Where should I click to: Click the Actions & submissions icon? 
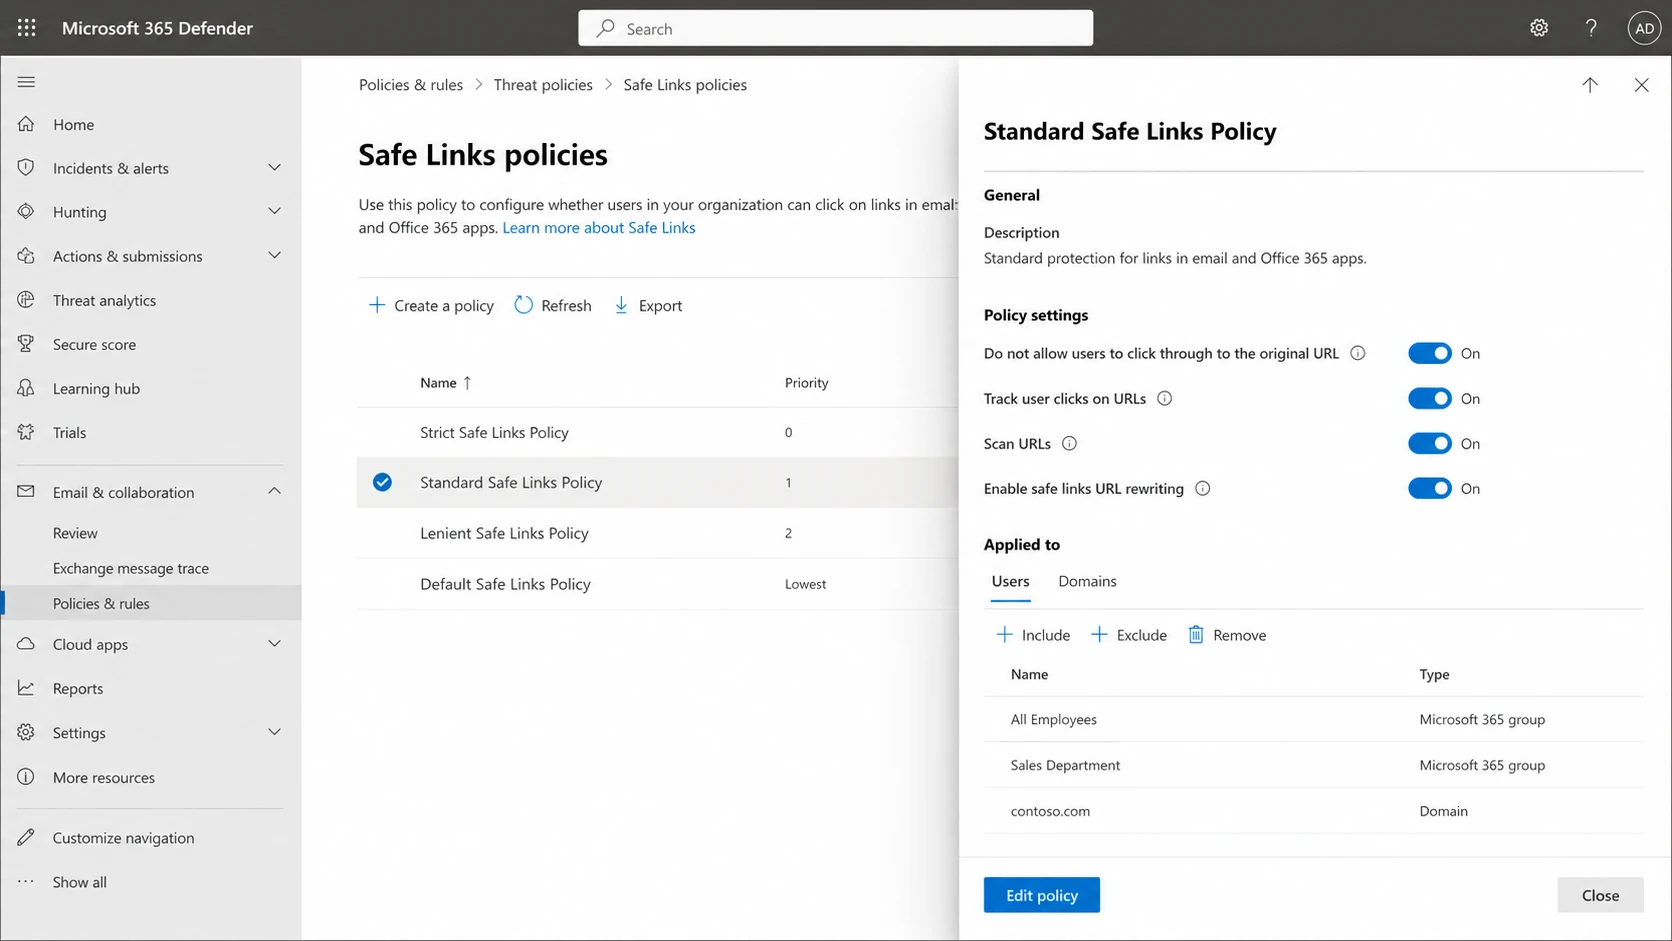tap(26, 256)
